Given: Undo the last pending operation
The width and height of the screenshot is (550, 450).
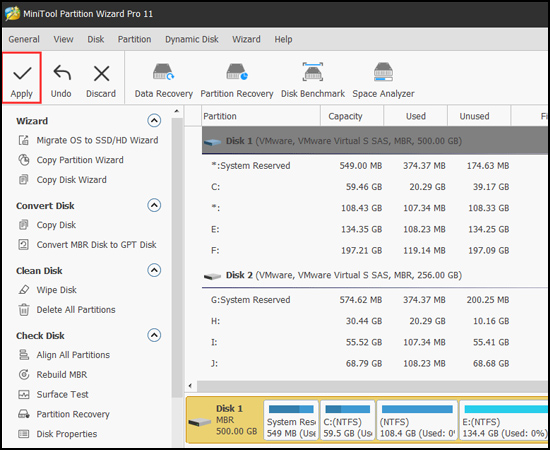Looking at the screenshot, I should tap(61, 80).
